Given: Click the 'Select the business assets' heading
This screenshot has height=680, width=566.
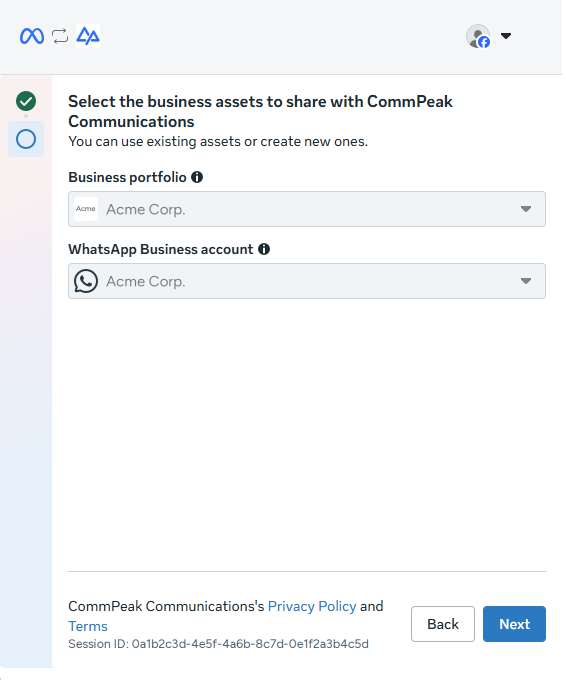Looking at the screenshot, I should [260, 111].
